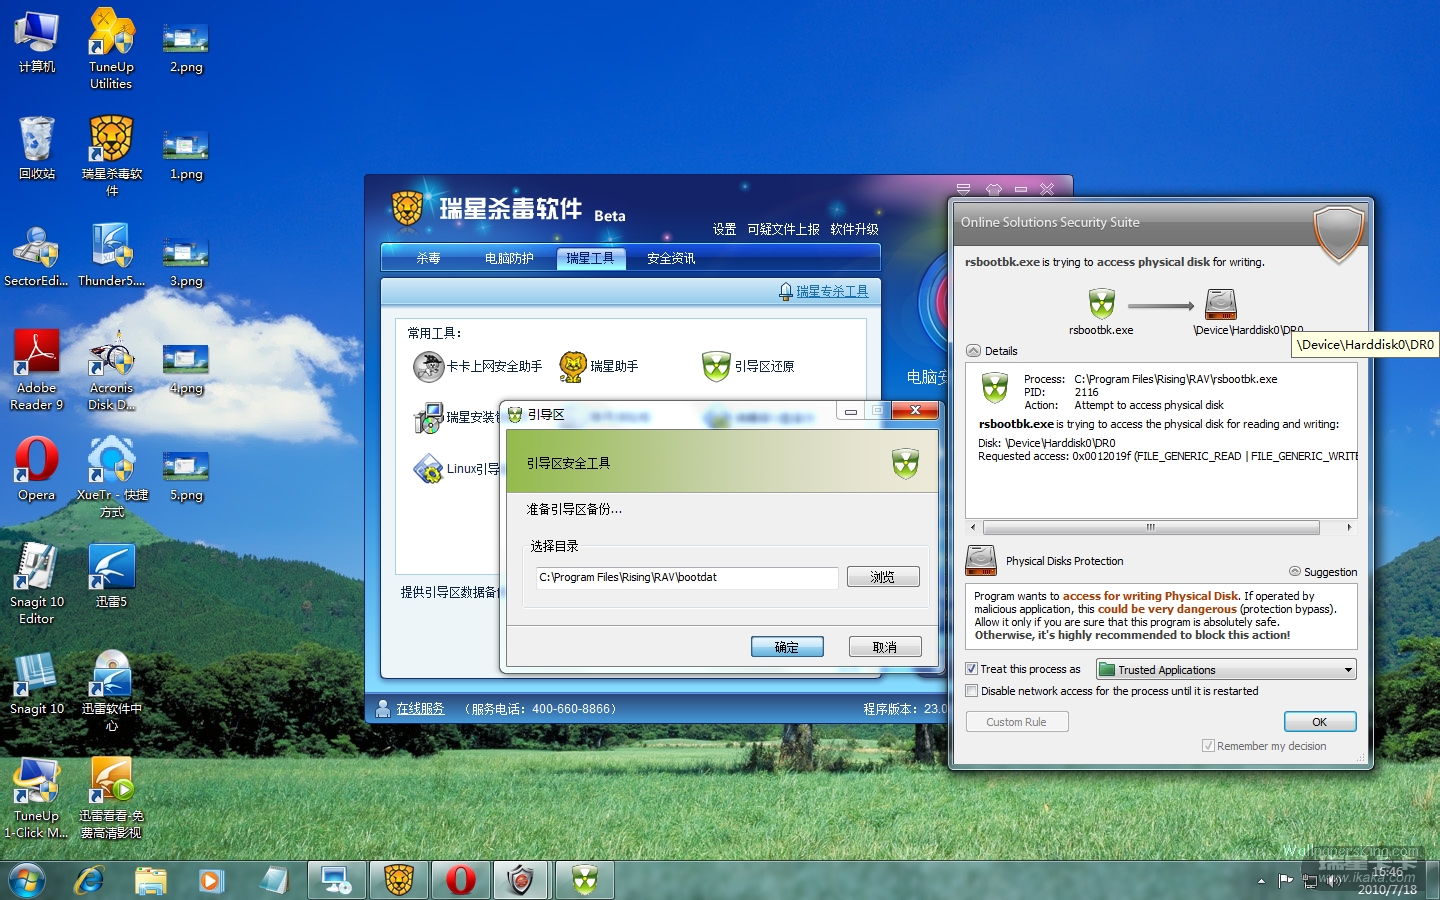Show hidden tray icons arrow
The height and width of the screenshot is (900, 1440).
click(x=1261, y=881)
